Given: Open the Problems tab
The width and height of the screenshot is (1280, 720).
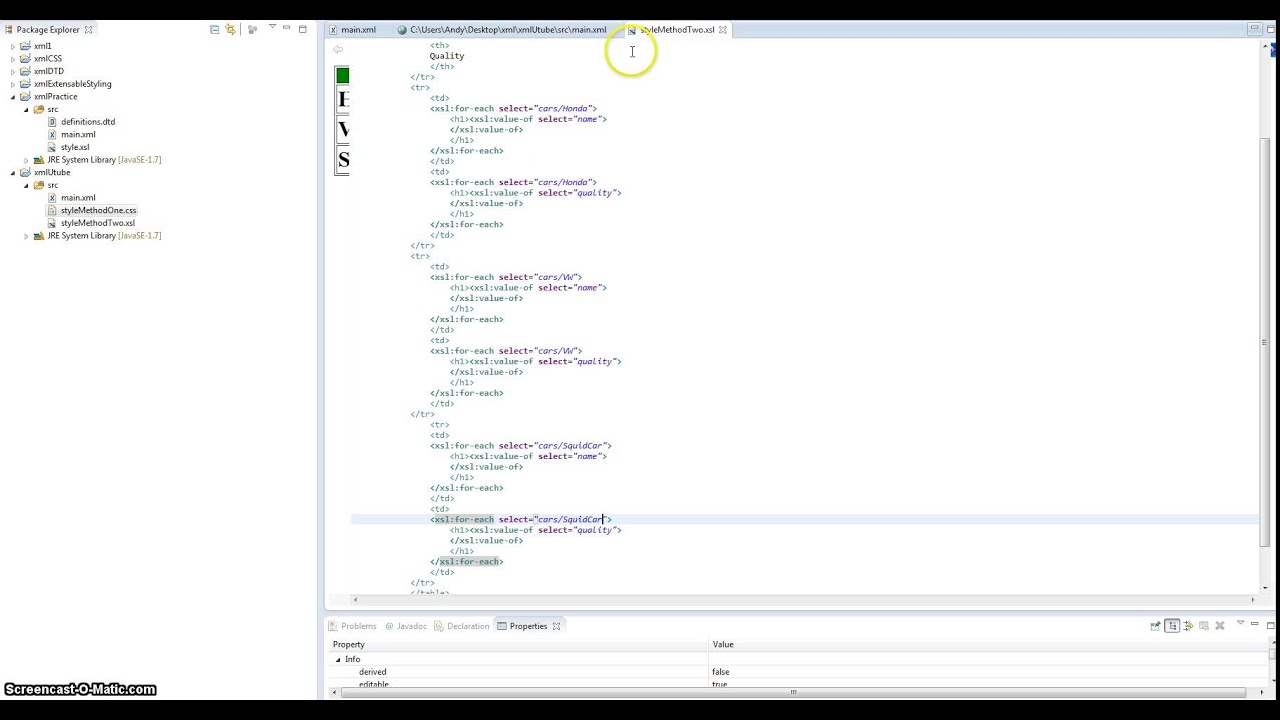Looking at the screenshot, I should pyautogui.click(x=353, y=626).
